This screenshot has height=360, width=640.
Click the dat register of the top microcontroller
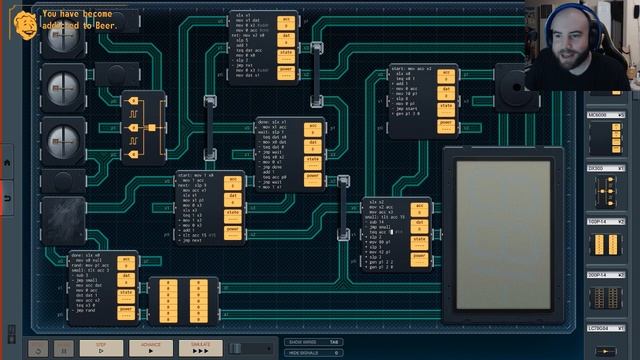(286, 40)
